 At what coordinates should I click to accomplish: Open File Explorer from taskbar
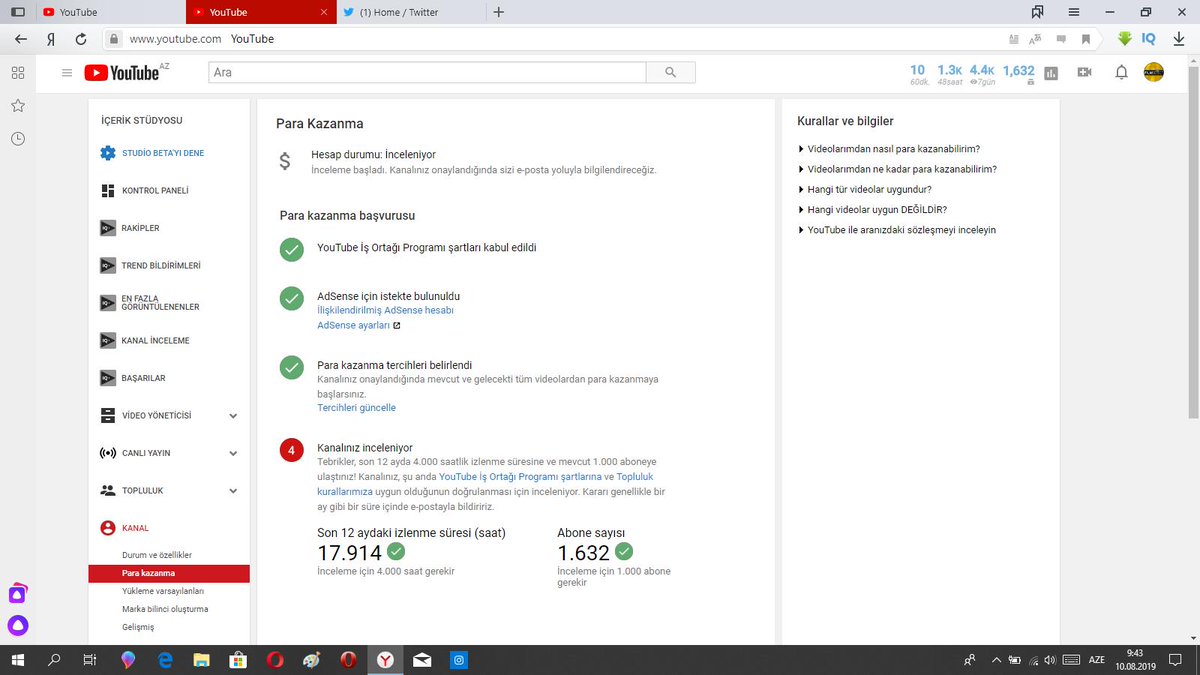pos(201,660)
